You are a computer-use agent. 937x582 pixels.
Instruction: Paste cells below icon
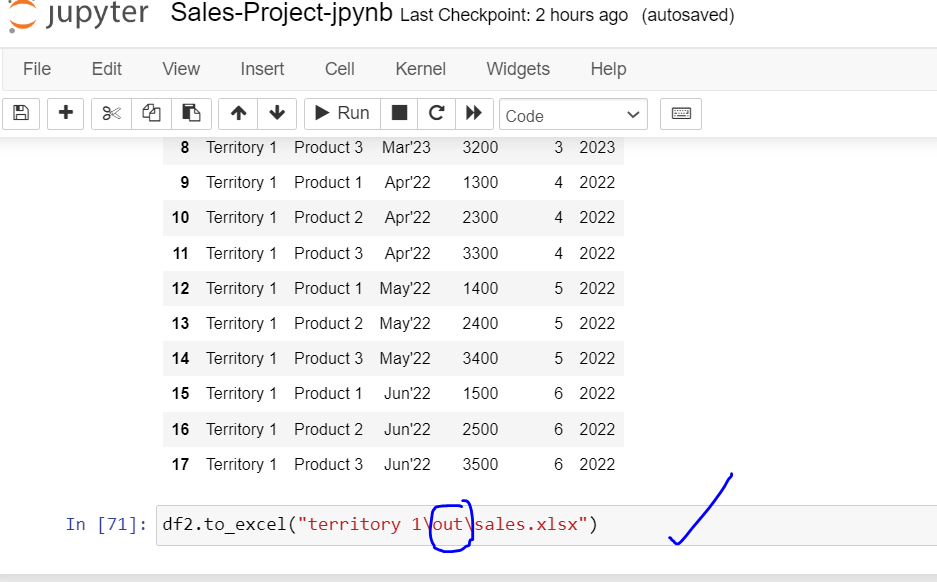click(x=191, y=113)
